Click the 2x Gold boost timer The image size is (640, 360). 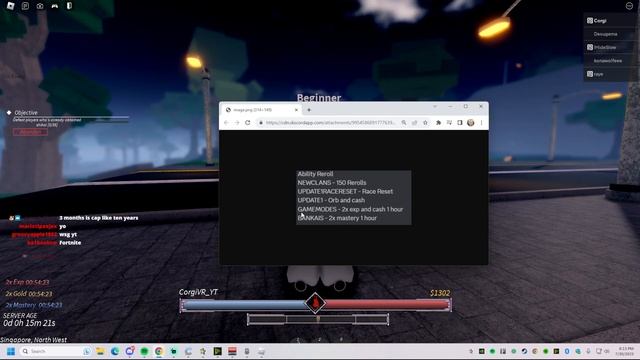click(x=29, y=293)
